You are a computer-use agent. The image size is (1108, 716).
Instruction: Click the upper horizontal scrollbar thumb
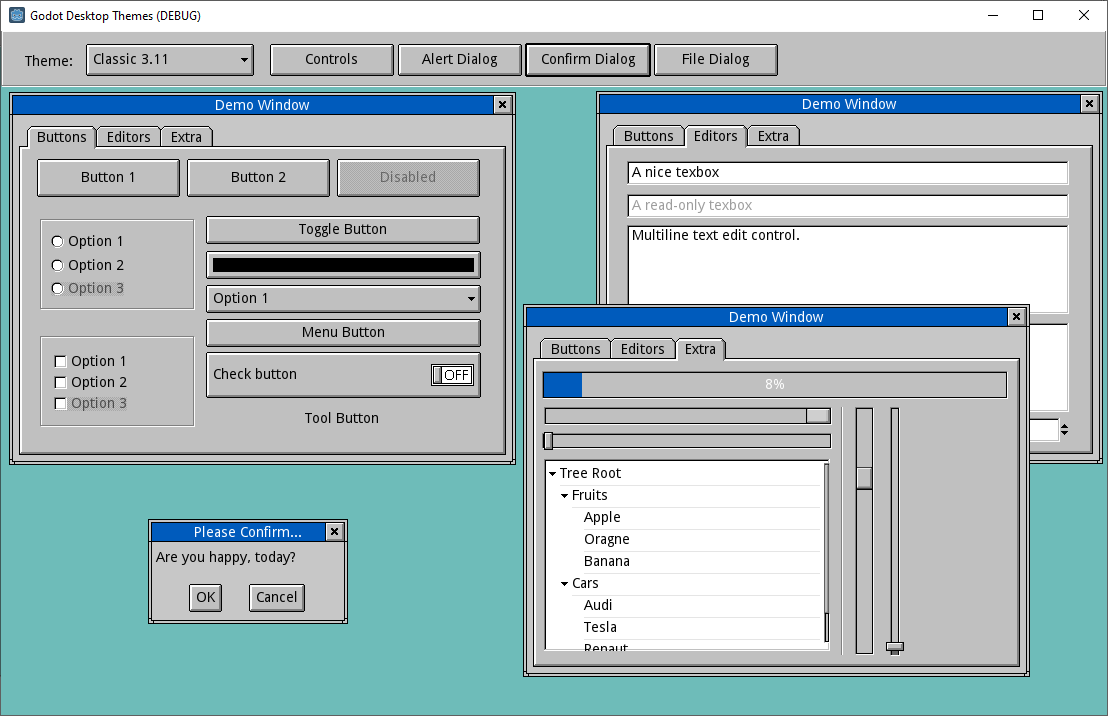[x=818, y=416]
